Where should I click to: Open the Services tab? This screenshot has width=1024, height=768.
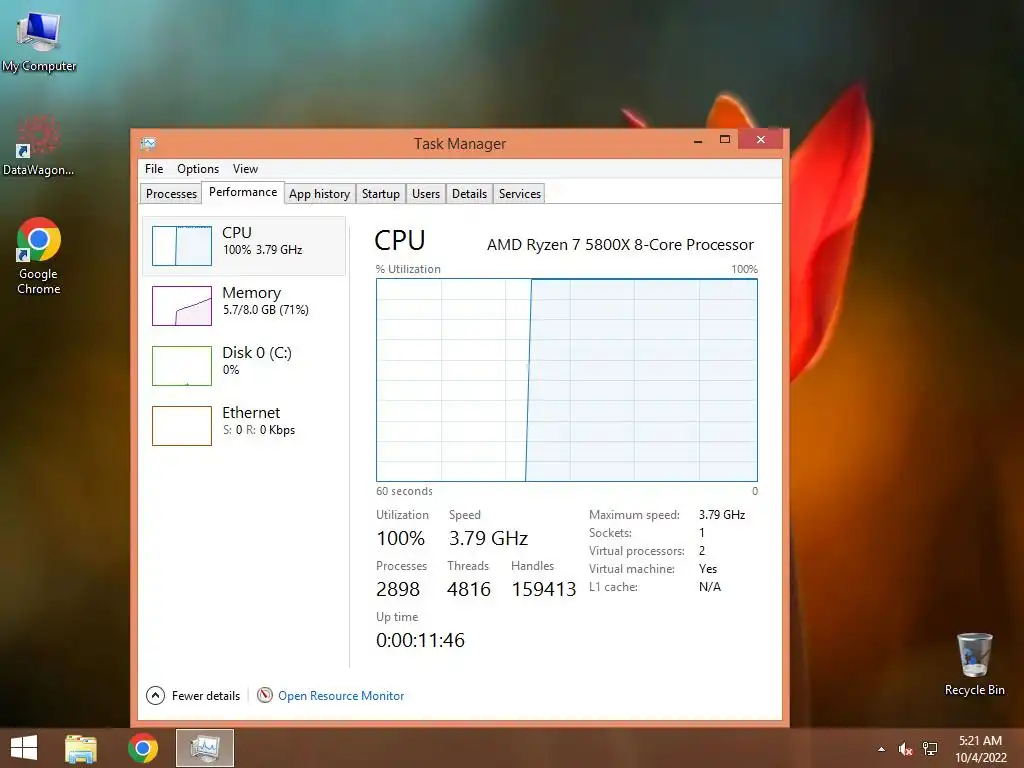pos(520,193)
